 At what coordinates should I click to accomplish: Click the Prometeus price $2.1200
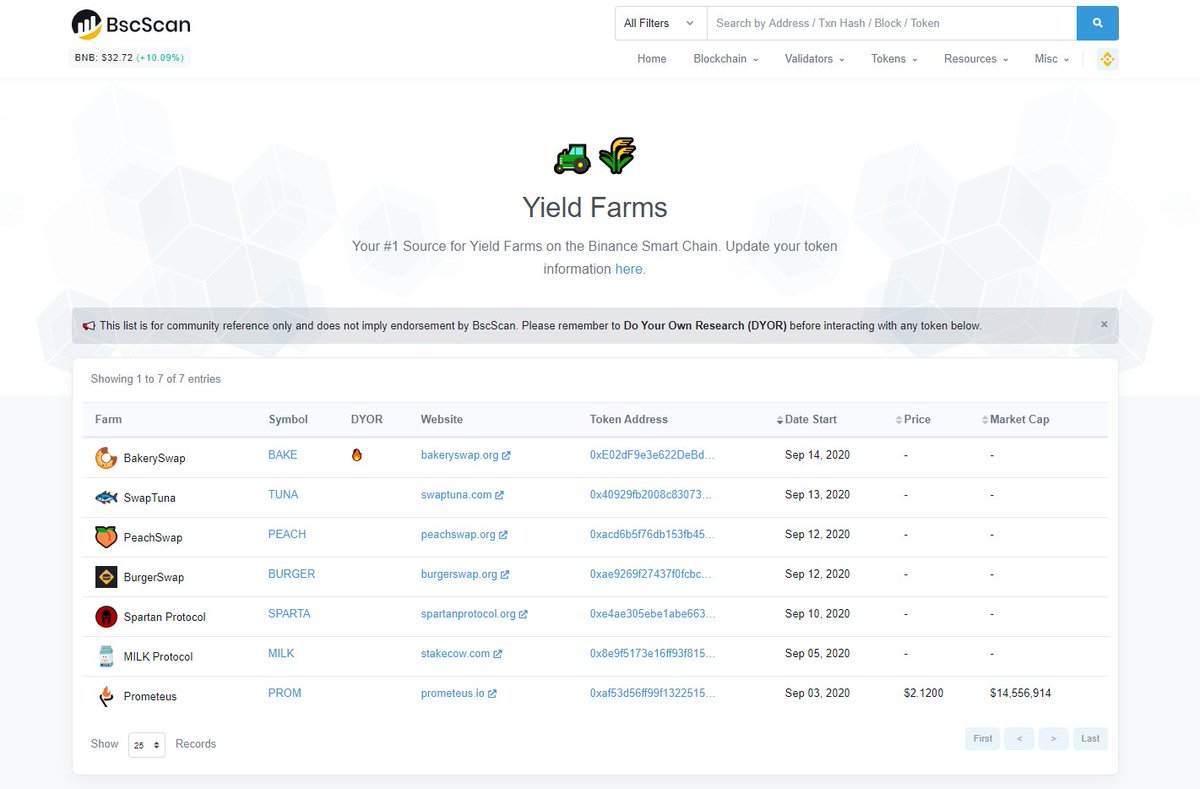(x=924, y=693)
